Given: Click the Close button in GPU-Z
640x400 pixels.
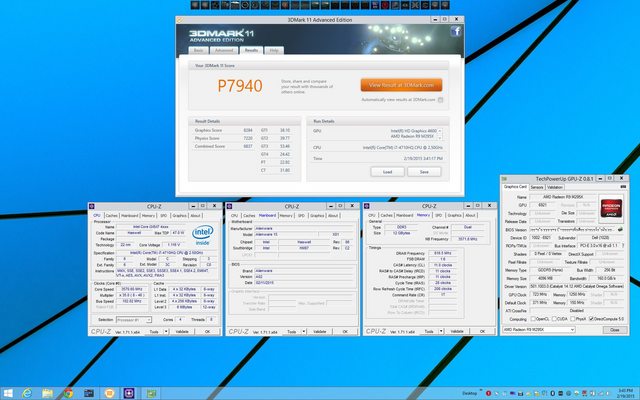Looking at the screenshot, I should [x=615, y=330].
